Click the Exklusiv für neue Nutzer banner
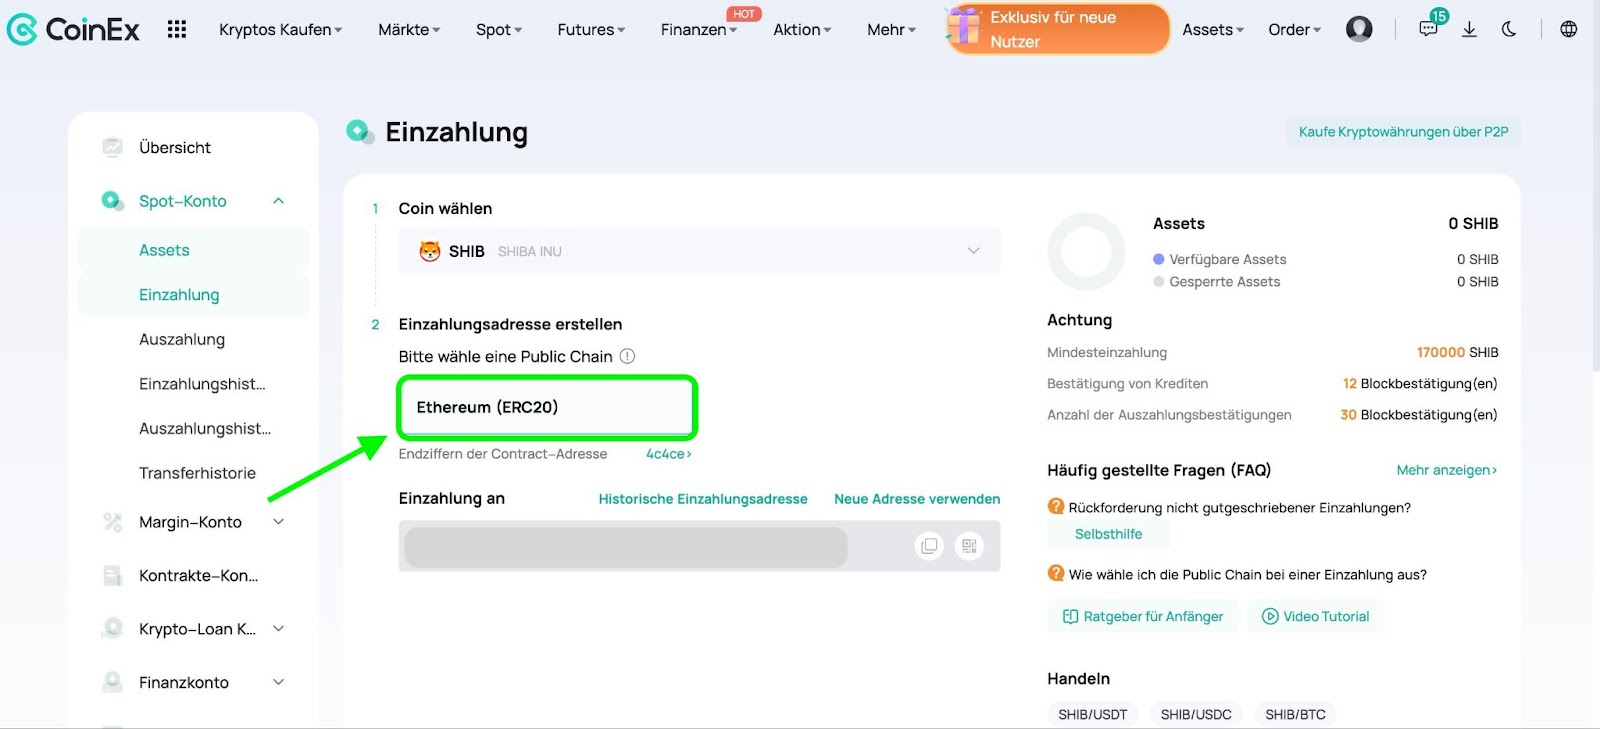 tap(1058, 29)
